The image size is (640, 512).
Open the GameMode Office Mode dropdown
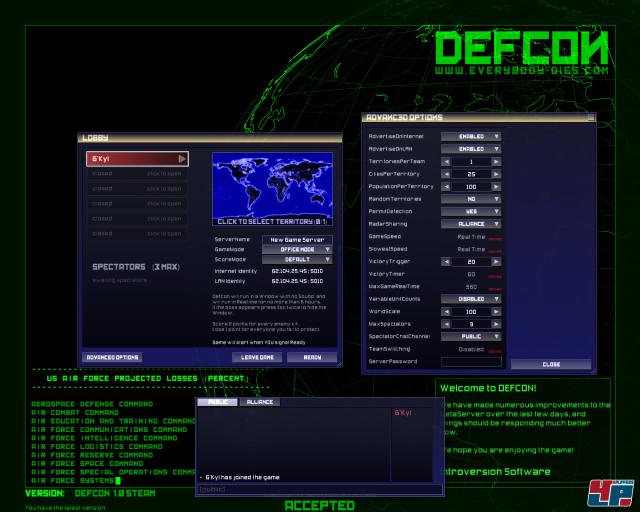coord(297,249)
